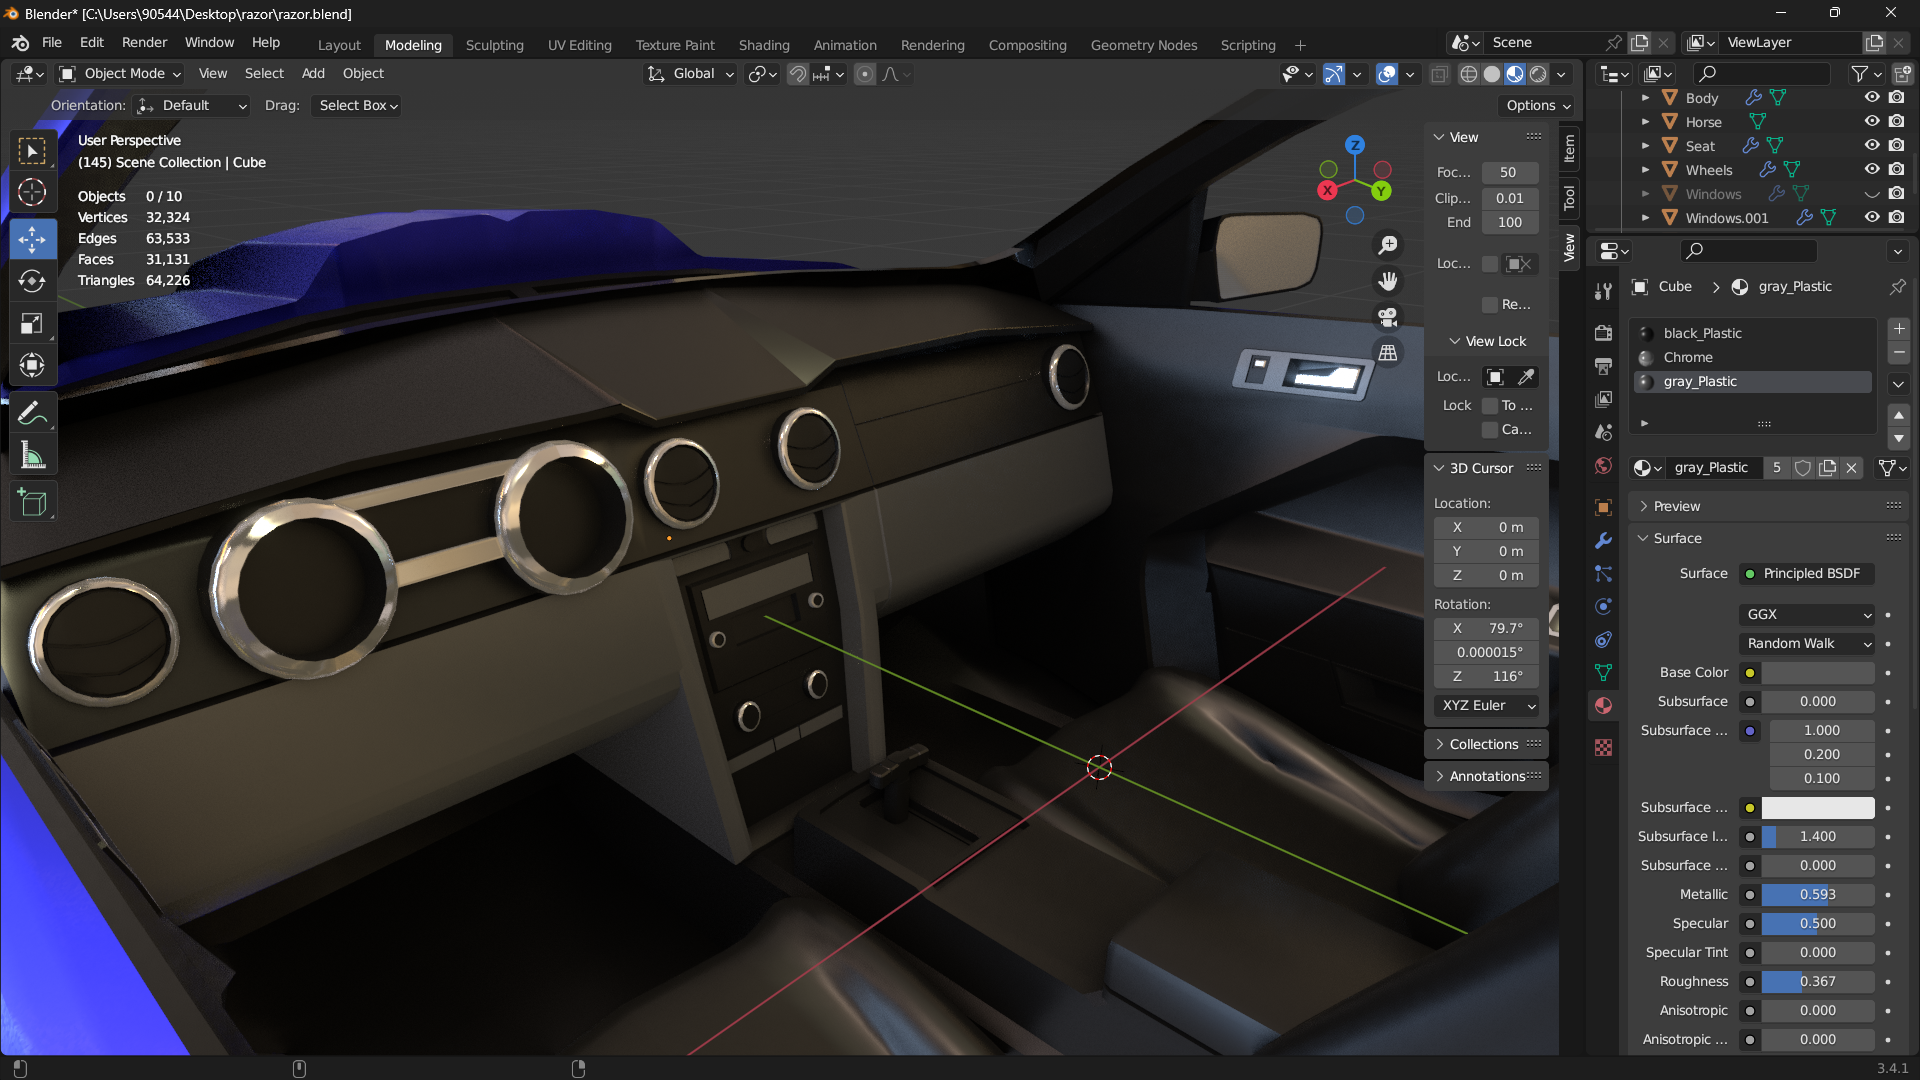Select the Add Cube tool
Screen dimensions: 1920x1080
[x=32, y=502]
